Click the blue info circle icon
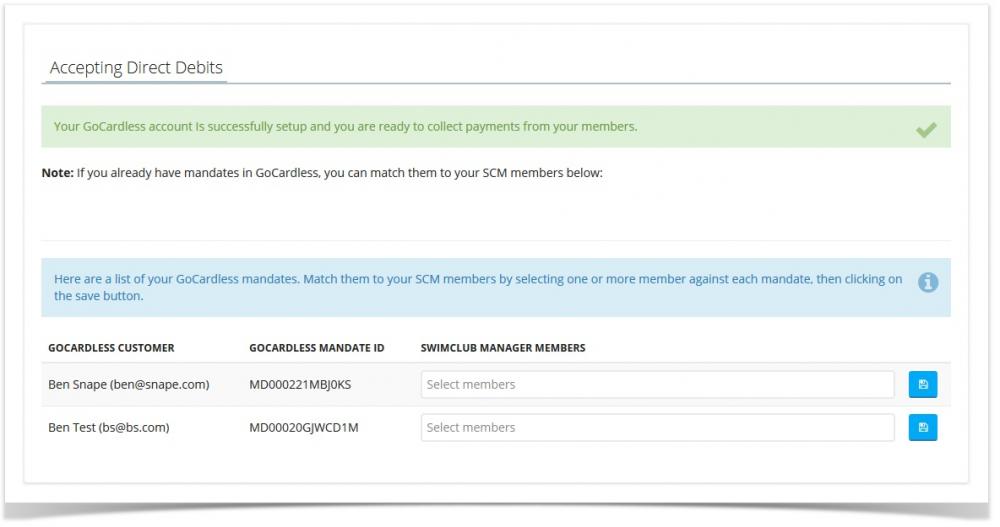 point(928,283)
